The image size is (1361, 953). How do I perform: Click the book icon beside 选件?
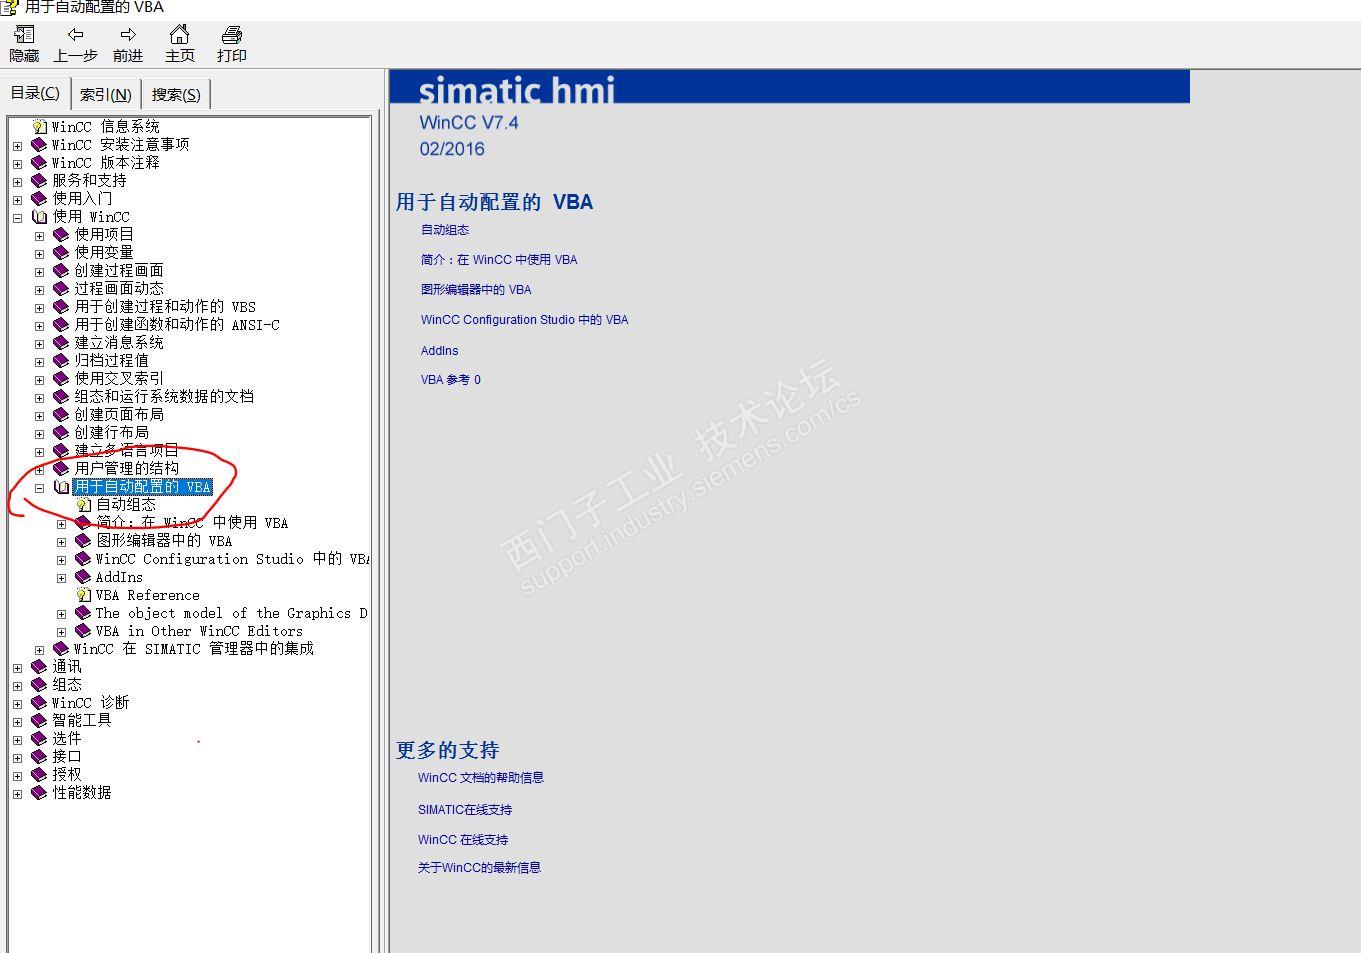tap(39, 739)
